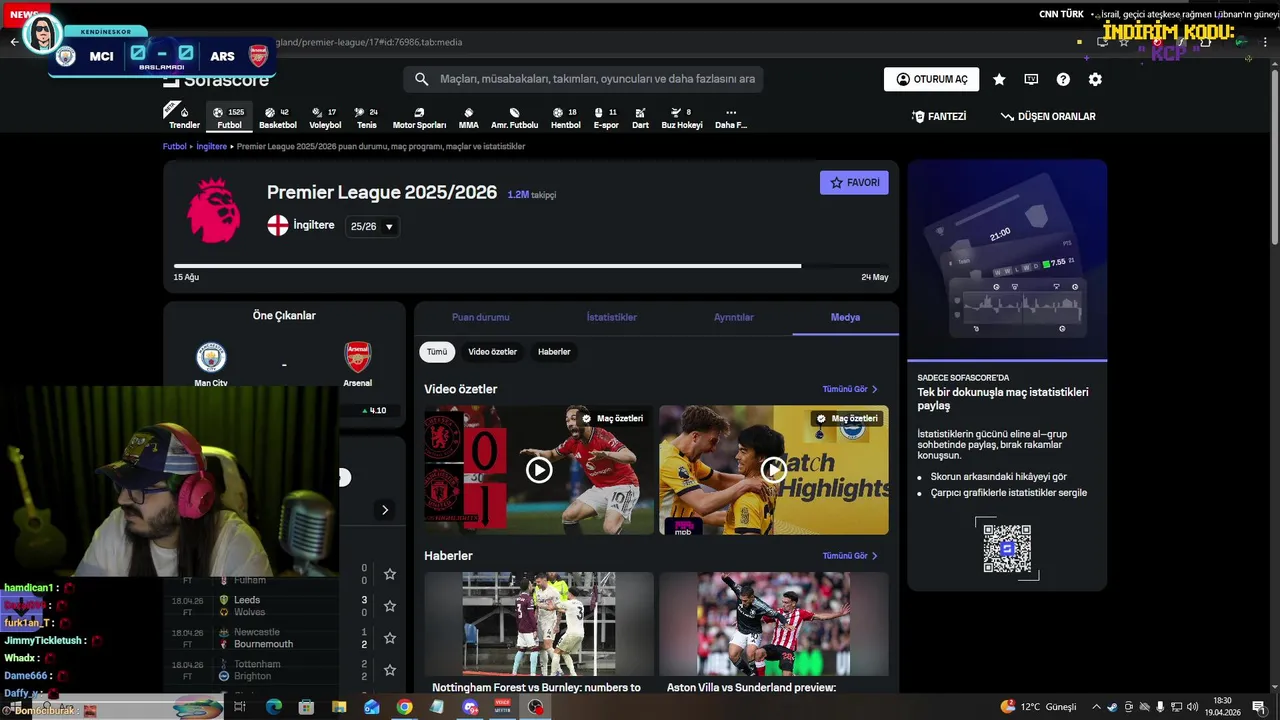Open MMA sport category
The height and width of the screenshot is (720, 1280).
point(468,118)
